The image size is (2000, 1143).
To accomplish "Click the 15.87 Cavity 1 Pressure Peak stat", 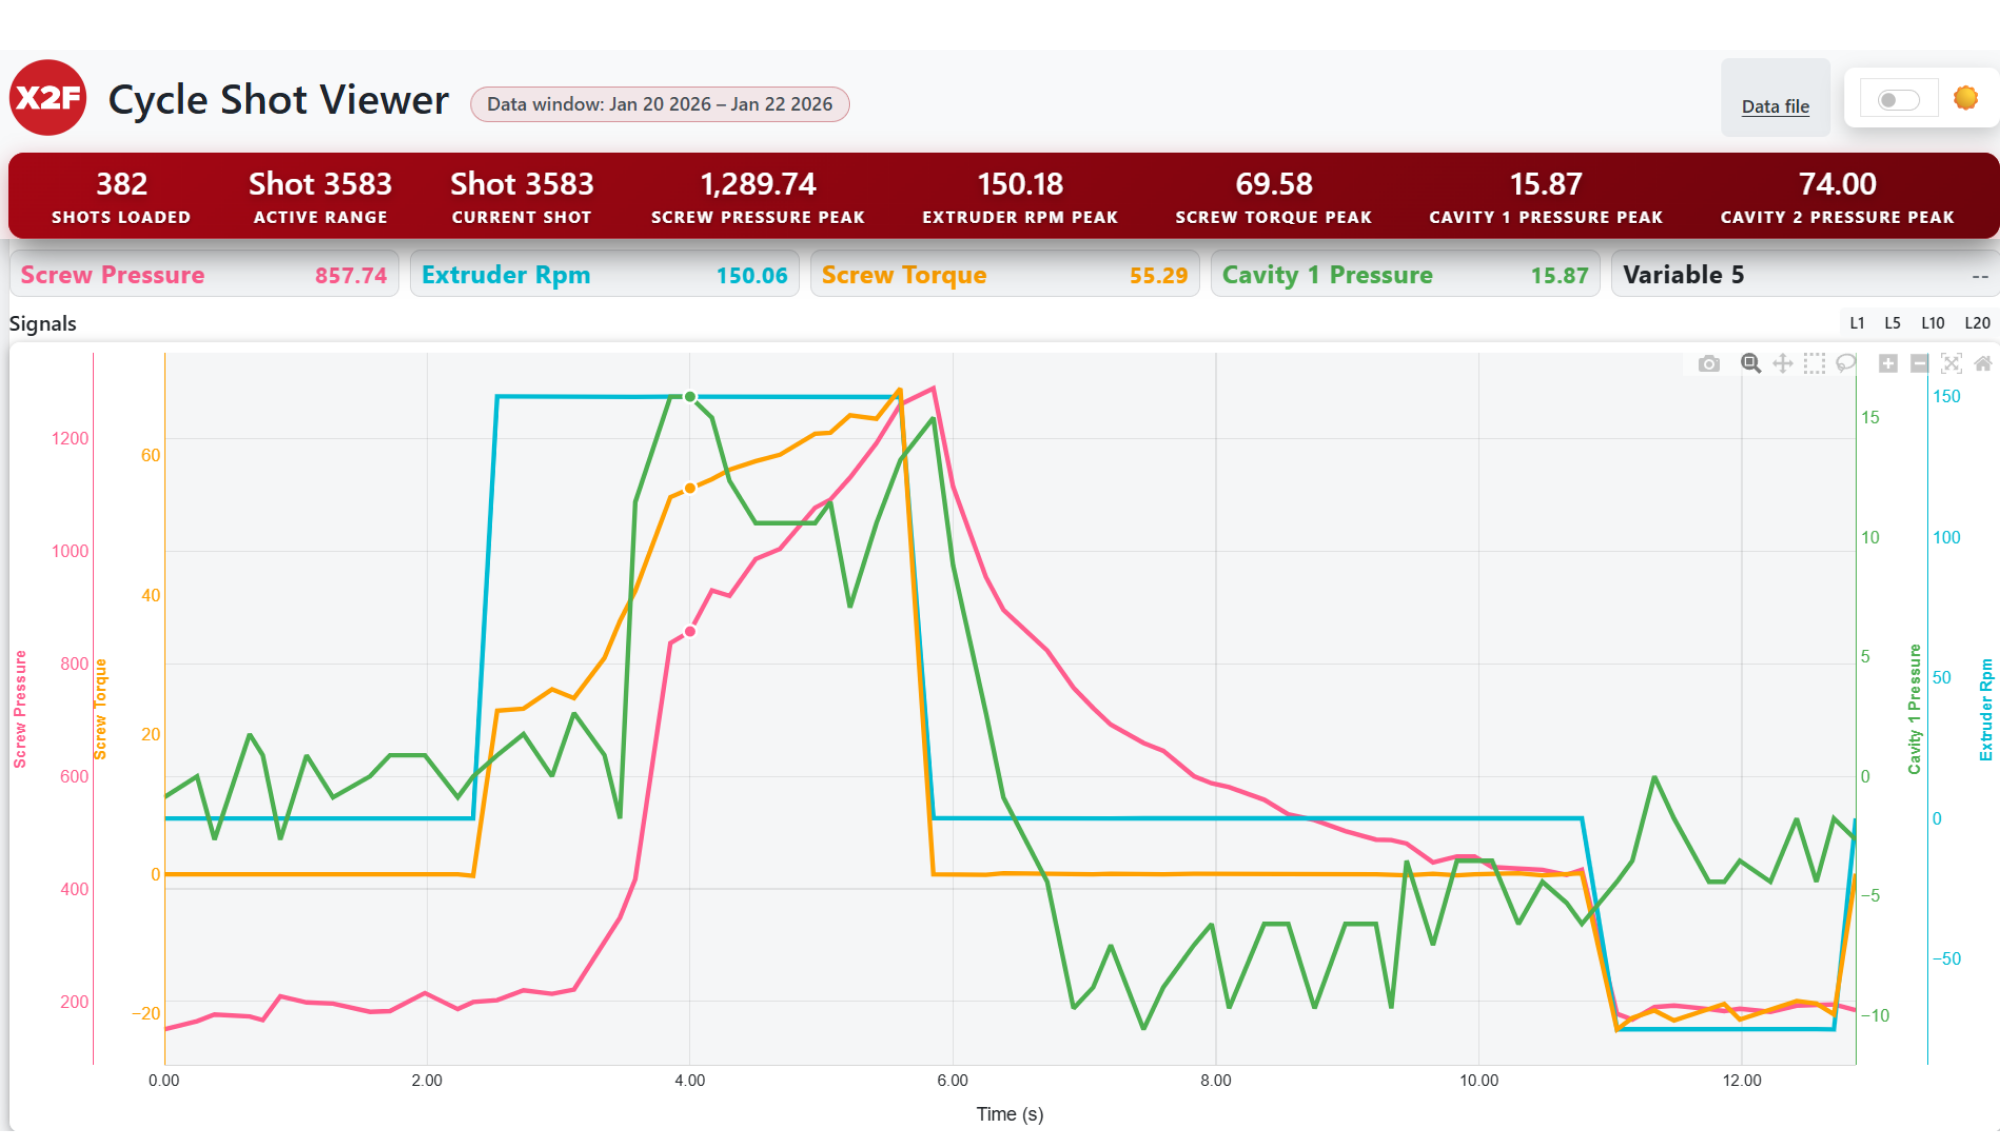I will (1546, 196).
